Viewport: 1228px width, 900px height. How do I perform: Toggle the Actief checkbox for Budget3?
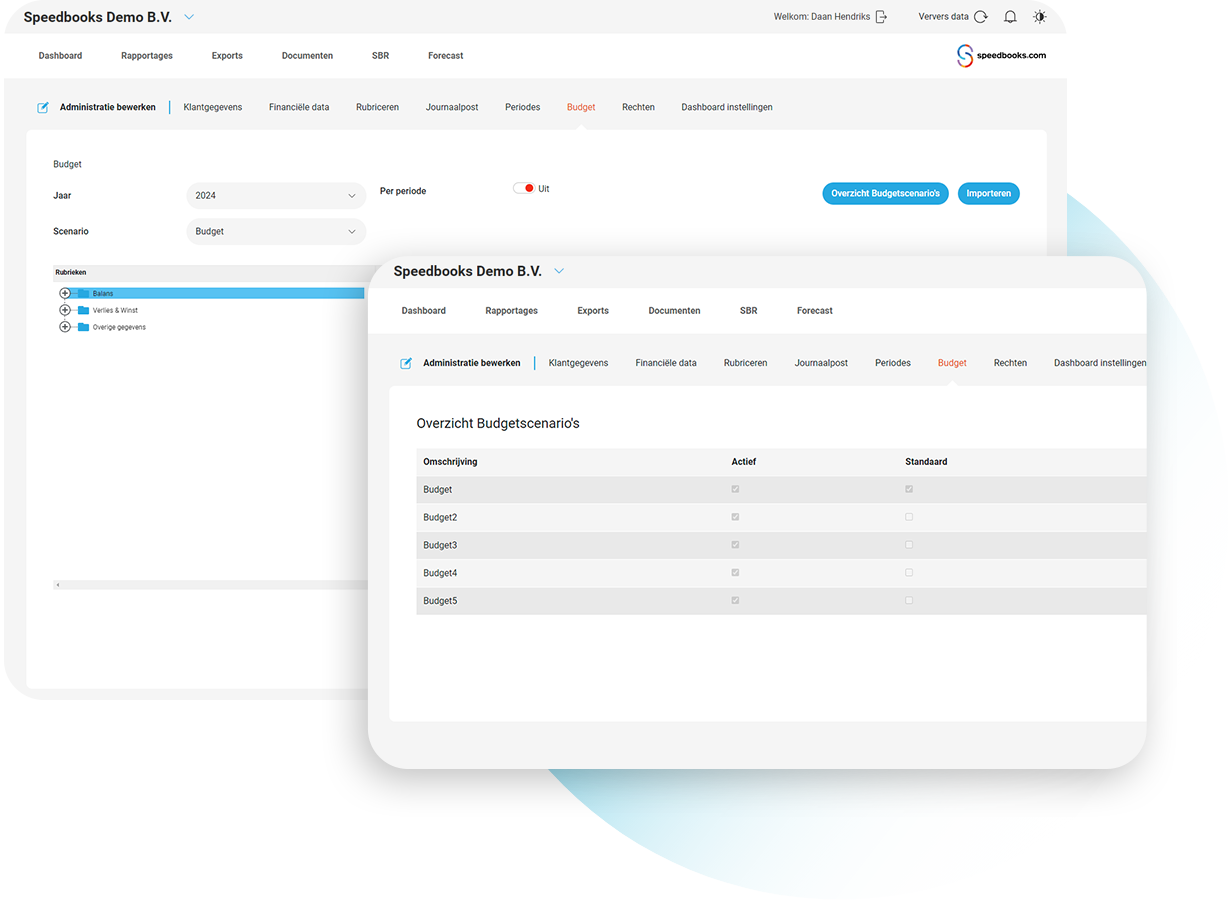coord(735,545)
